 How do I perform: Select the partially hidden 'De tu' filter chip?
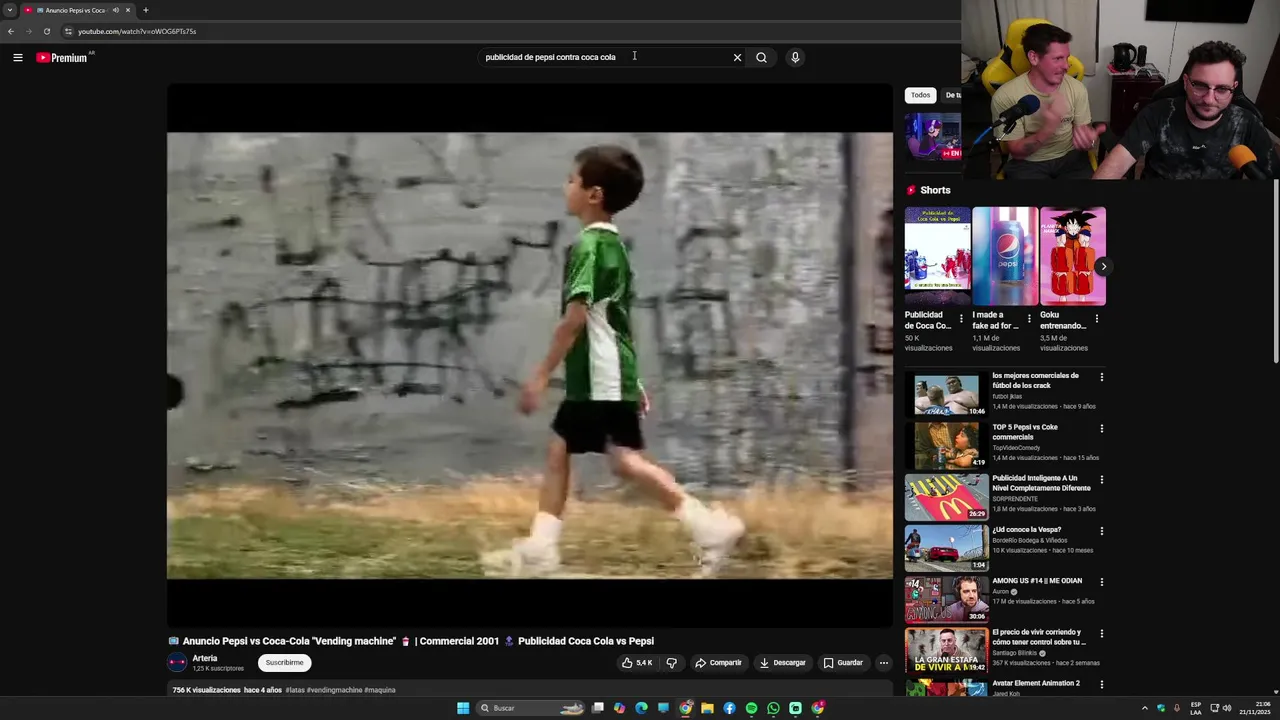click(952, 95)
